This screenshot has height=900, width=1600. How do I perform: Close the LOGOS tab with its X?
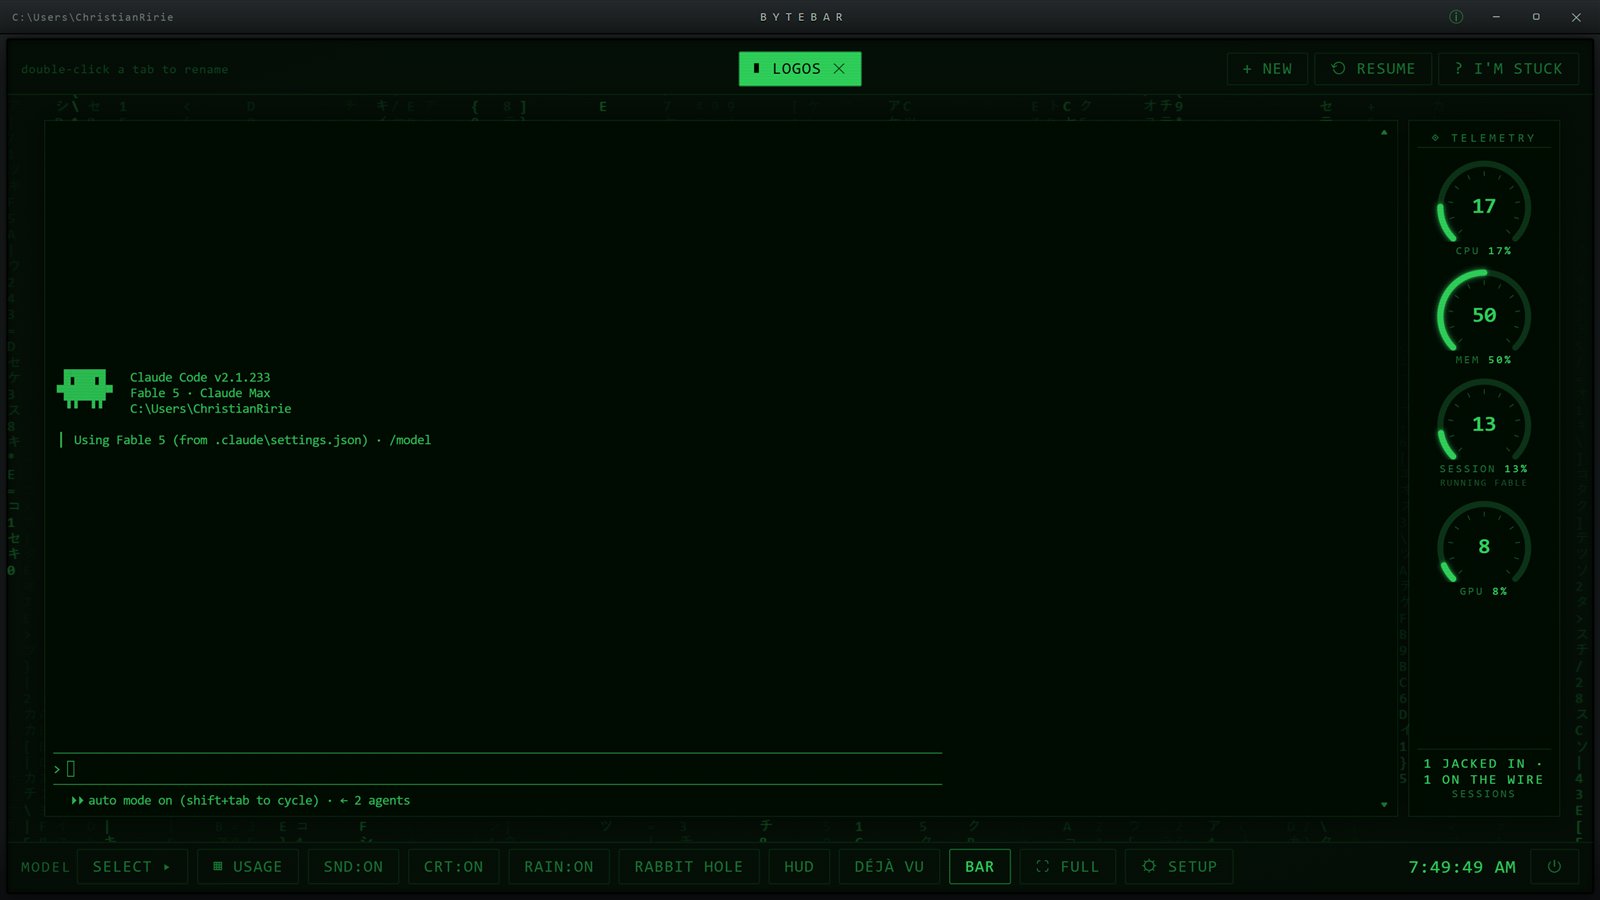[x=839, y=69]
